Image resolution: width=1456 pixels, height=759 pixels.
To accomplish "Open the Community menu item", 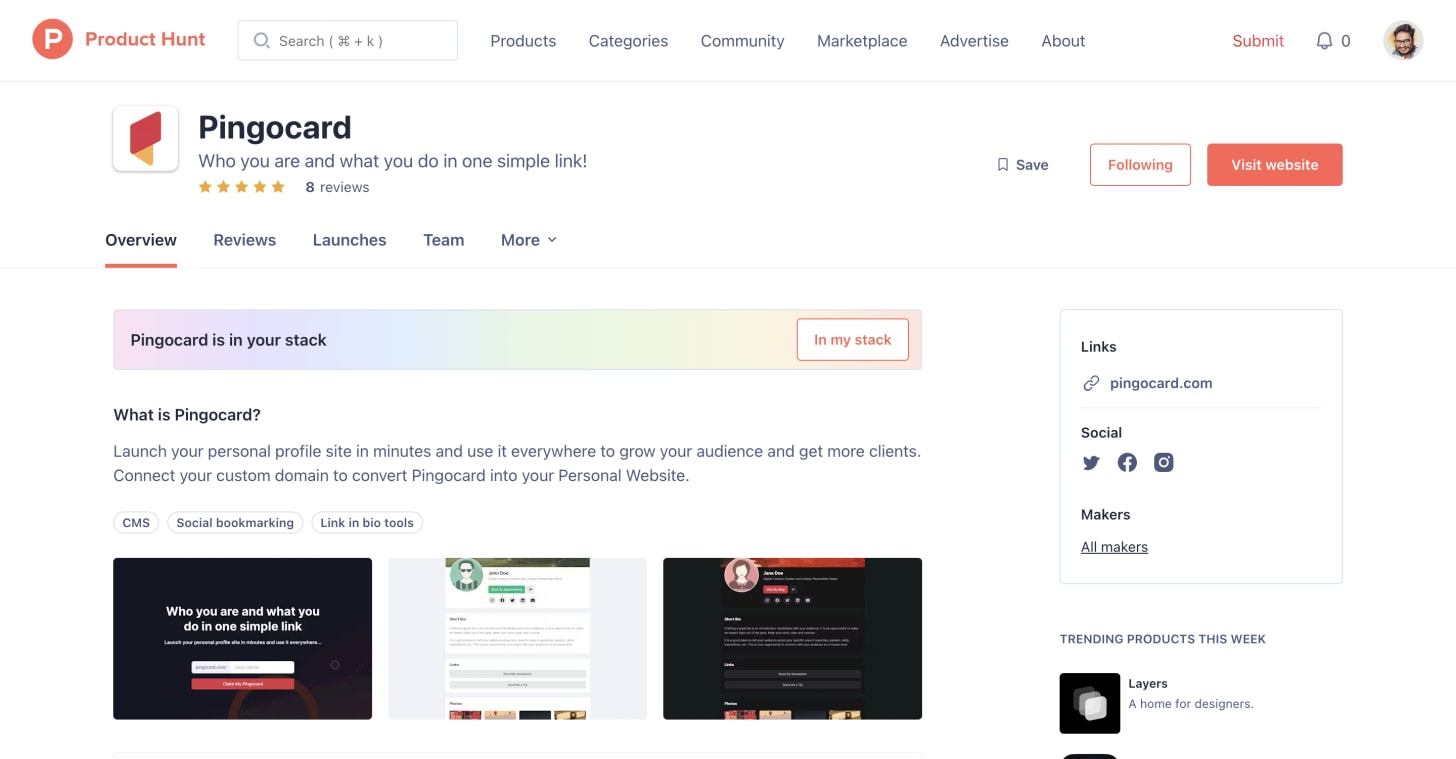I will tap(741, 41).
